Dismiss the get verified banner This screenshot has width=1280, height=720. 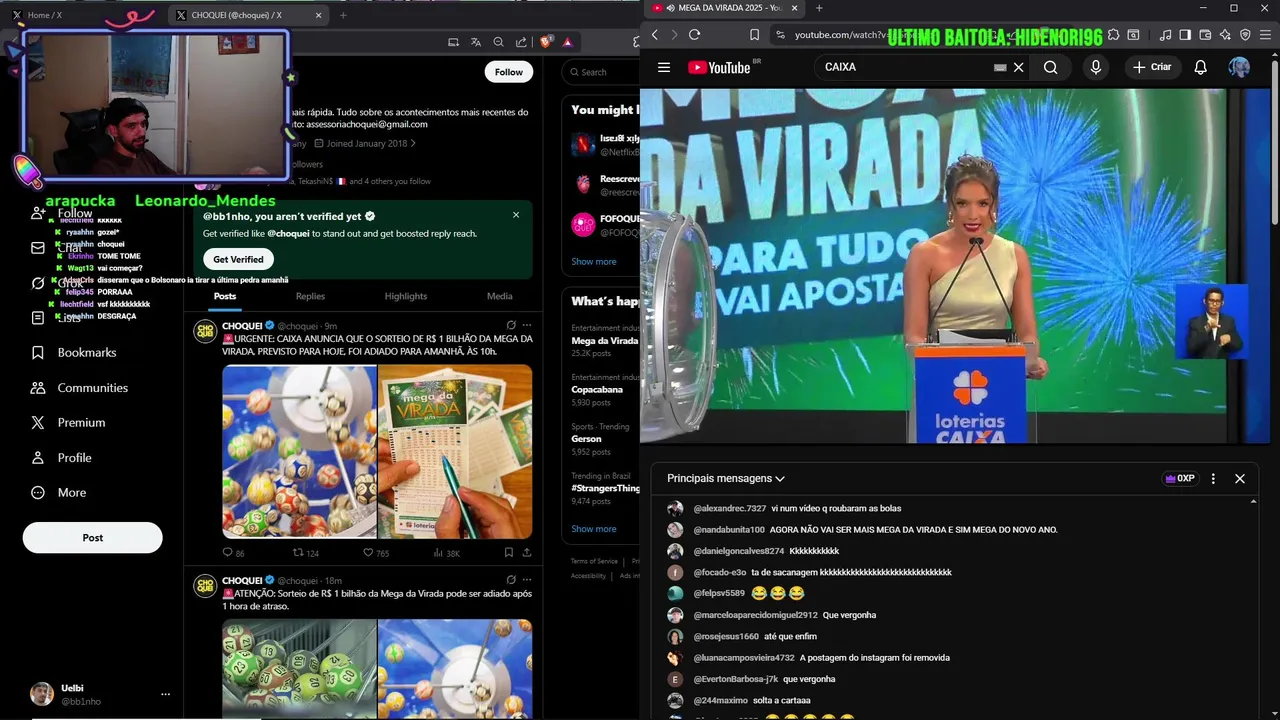coord(516,215)
